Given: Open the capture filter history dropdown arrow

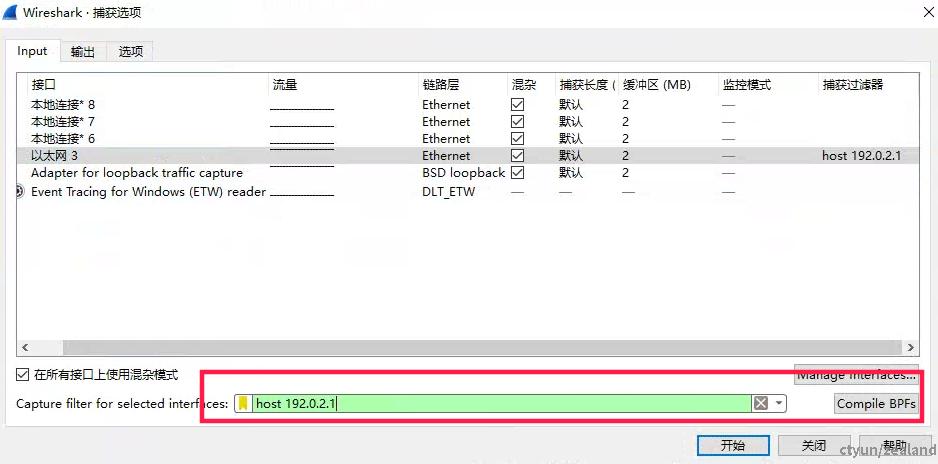Looking at the screenshot, I should [x=778, y=404].
